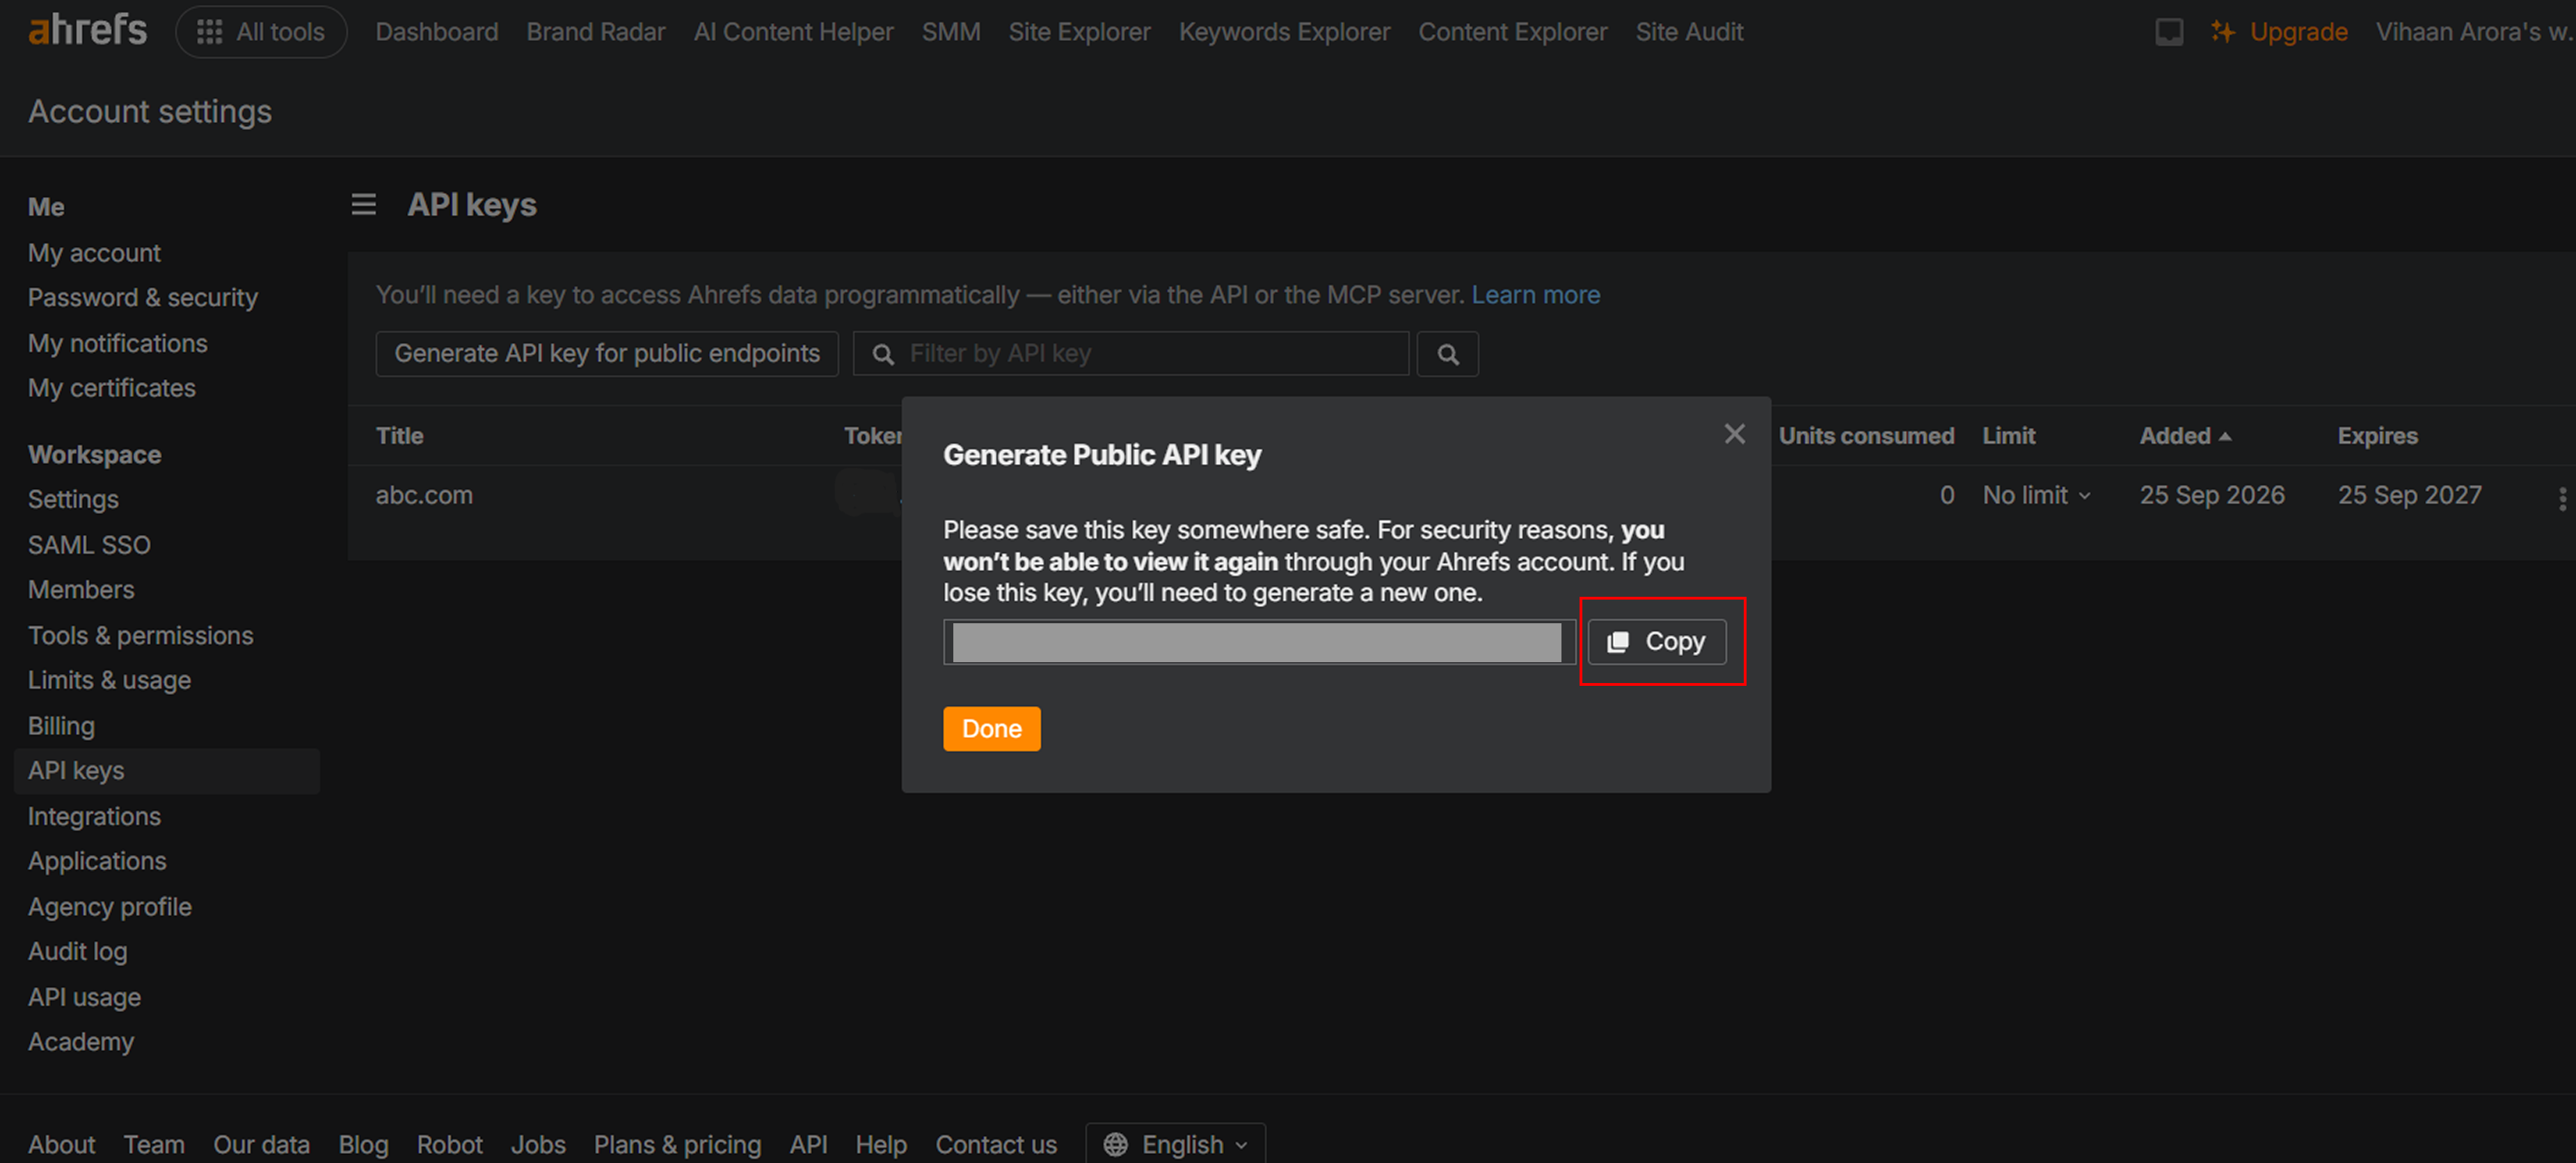Screen dimensions: 2576x1163
Task: Open the All tools grid menu
Action: click(x=261, y=32)
